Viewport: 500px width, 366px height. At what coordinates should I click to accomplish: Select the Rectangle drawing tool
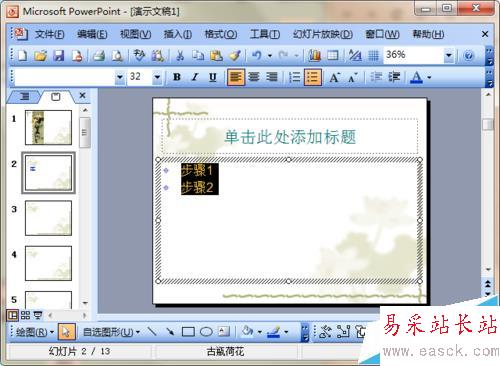click(x=188, y=332)
